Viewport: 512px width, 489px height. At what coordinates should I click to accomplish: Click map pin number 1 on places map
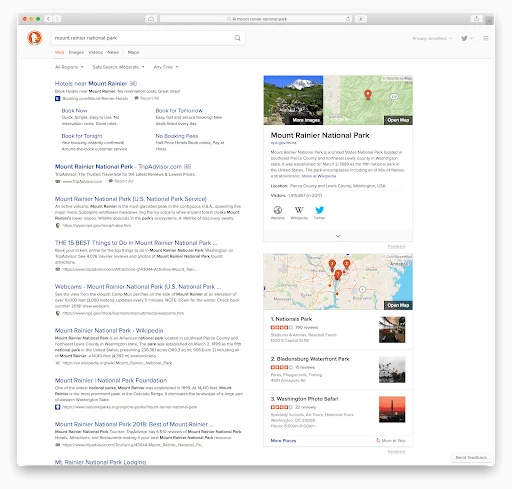[x=338, y=275]
